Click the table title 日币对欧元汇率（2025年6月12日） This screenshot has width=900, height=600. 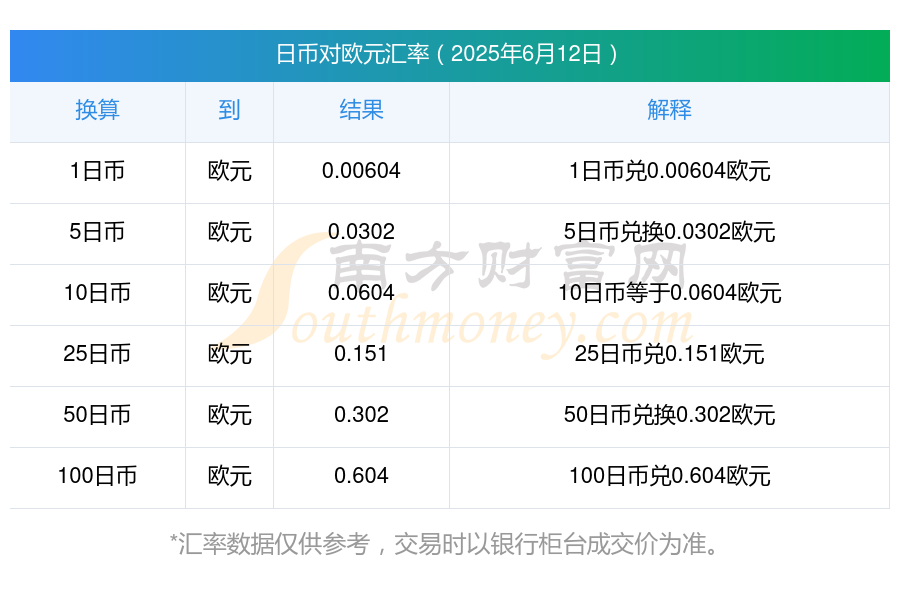click(x=448, y=55)
